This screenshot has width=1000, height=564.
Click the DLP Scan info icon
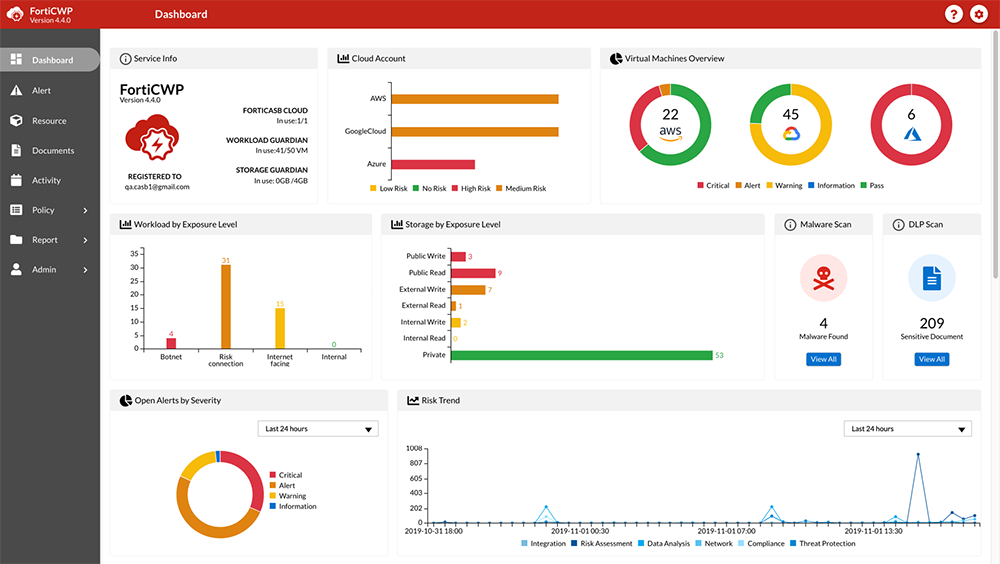point(899,225)
